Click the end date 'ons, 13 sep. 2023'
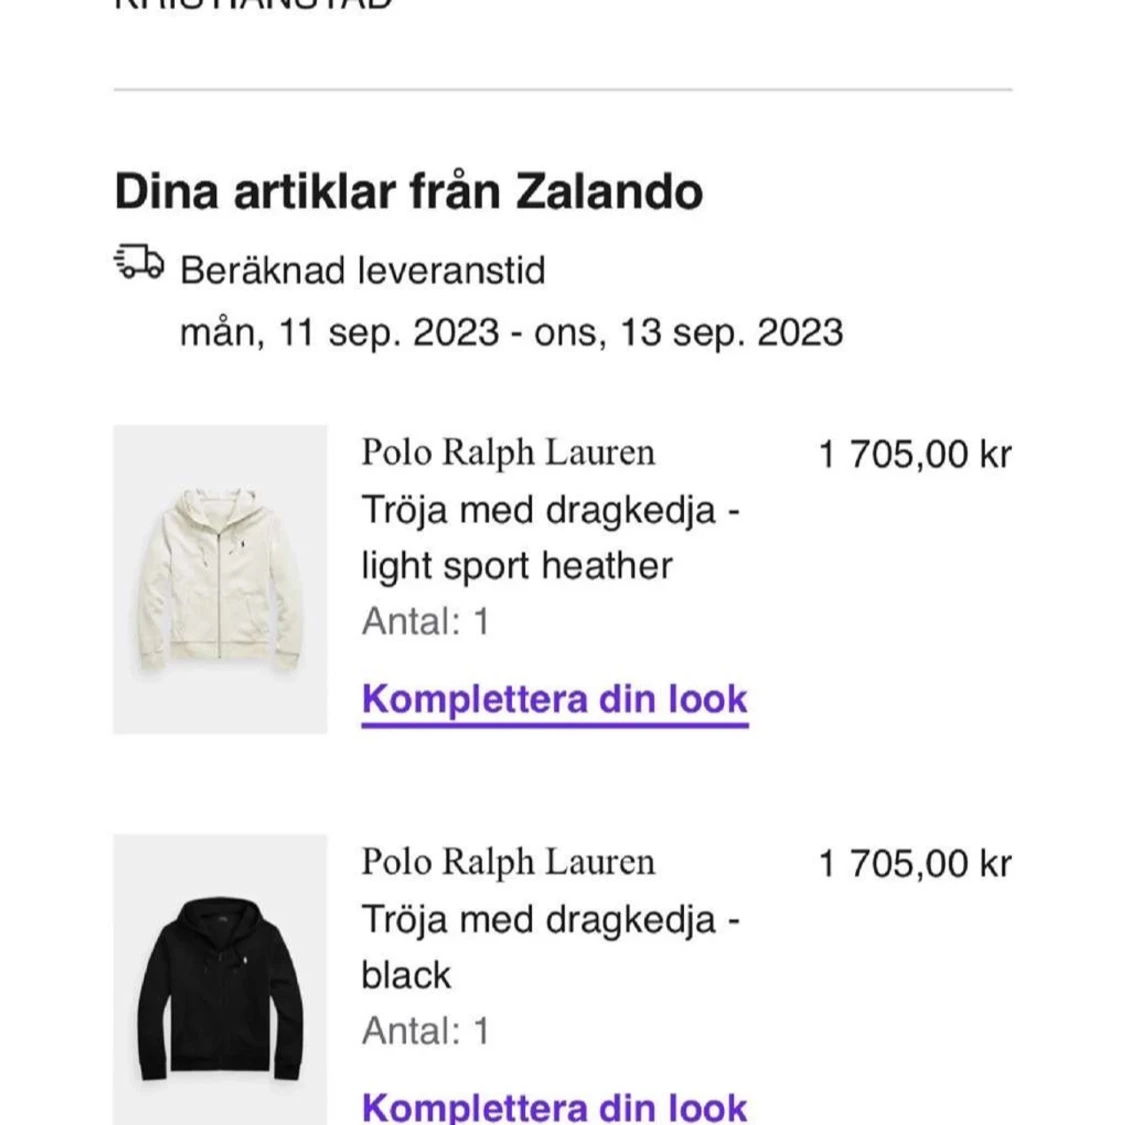Viewport: 1125px width, 1125px height. (689, 332)
